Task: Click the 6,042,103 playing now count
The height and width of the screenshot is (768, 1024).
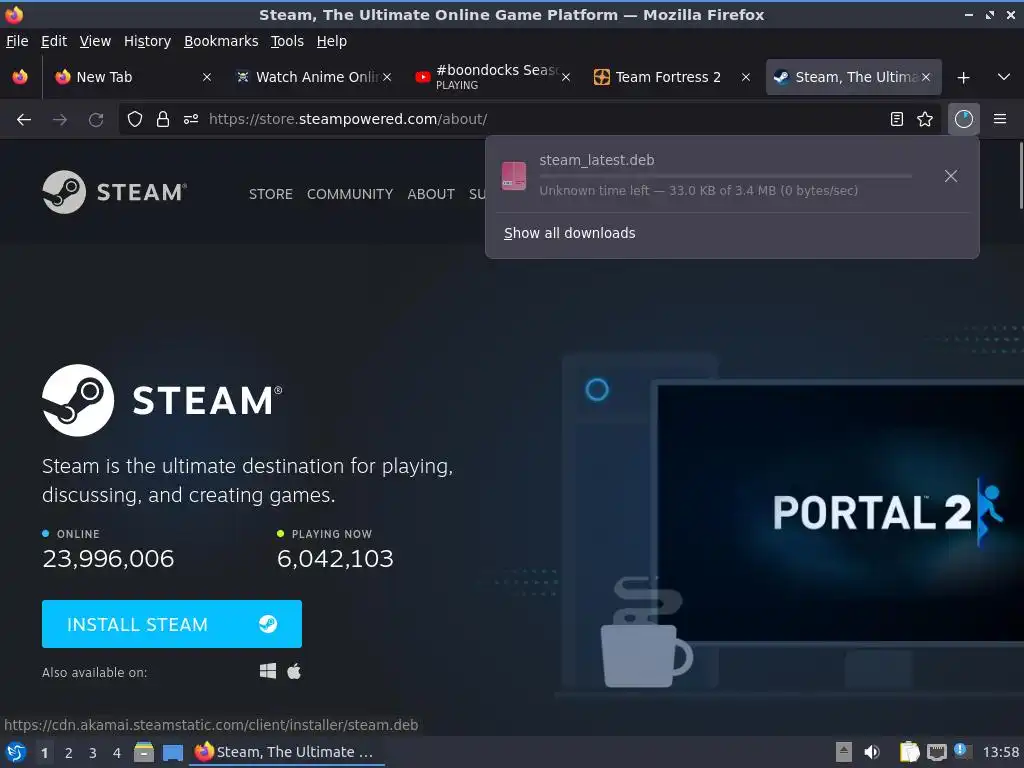Action: tap(335, 558)
